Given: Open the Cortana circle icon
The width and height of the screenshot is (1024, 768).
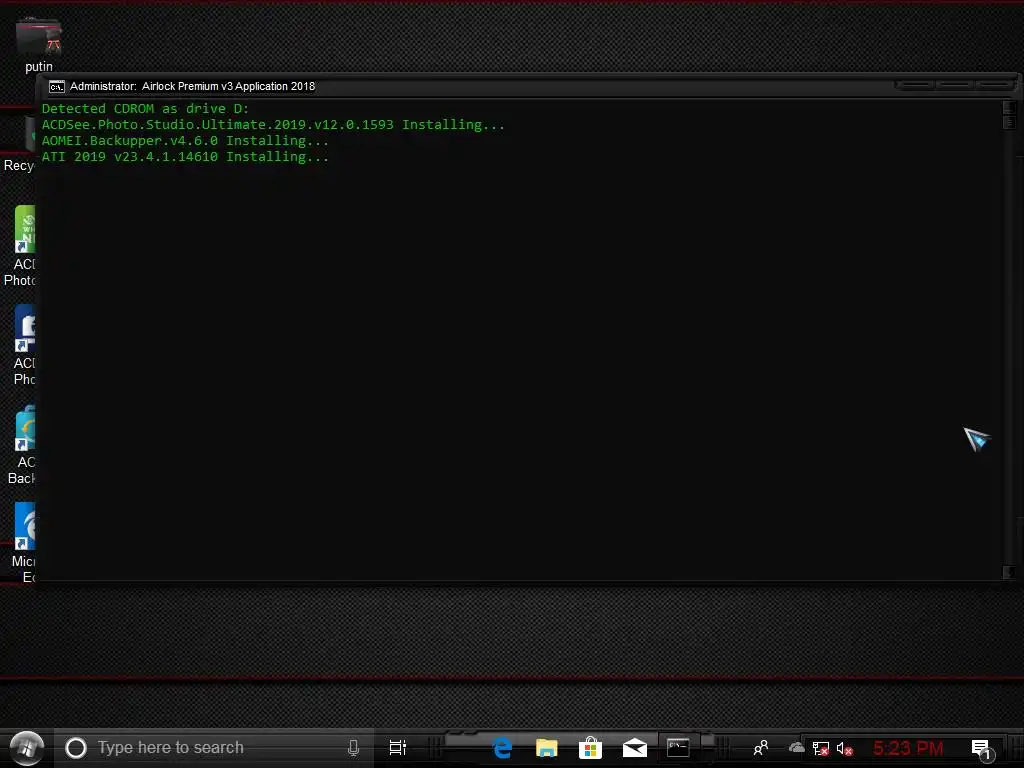Looking at the screenshot, I should pyautogui.click(x=76, y=748).
